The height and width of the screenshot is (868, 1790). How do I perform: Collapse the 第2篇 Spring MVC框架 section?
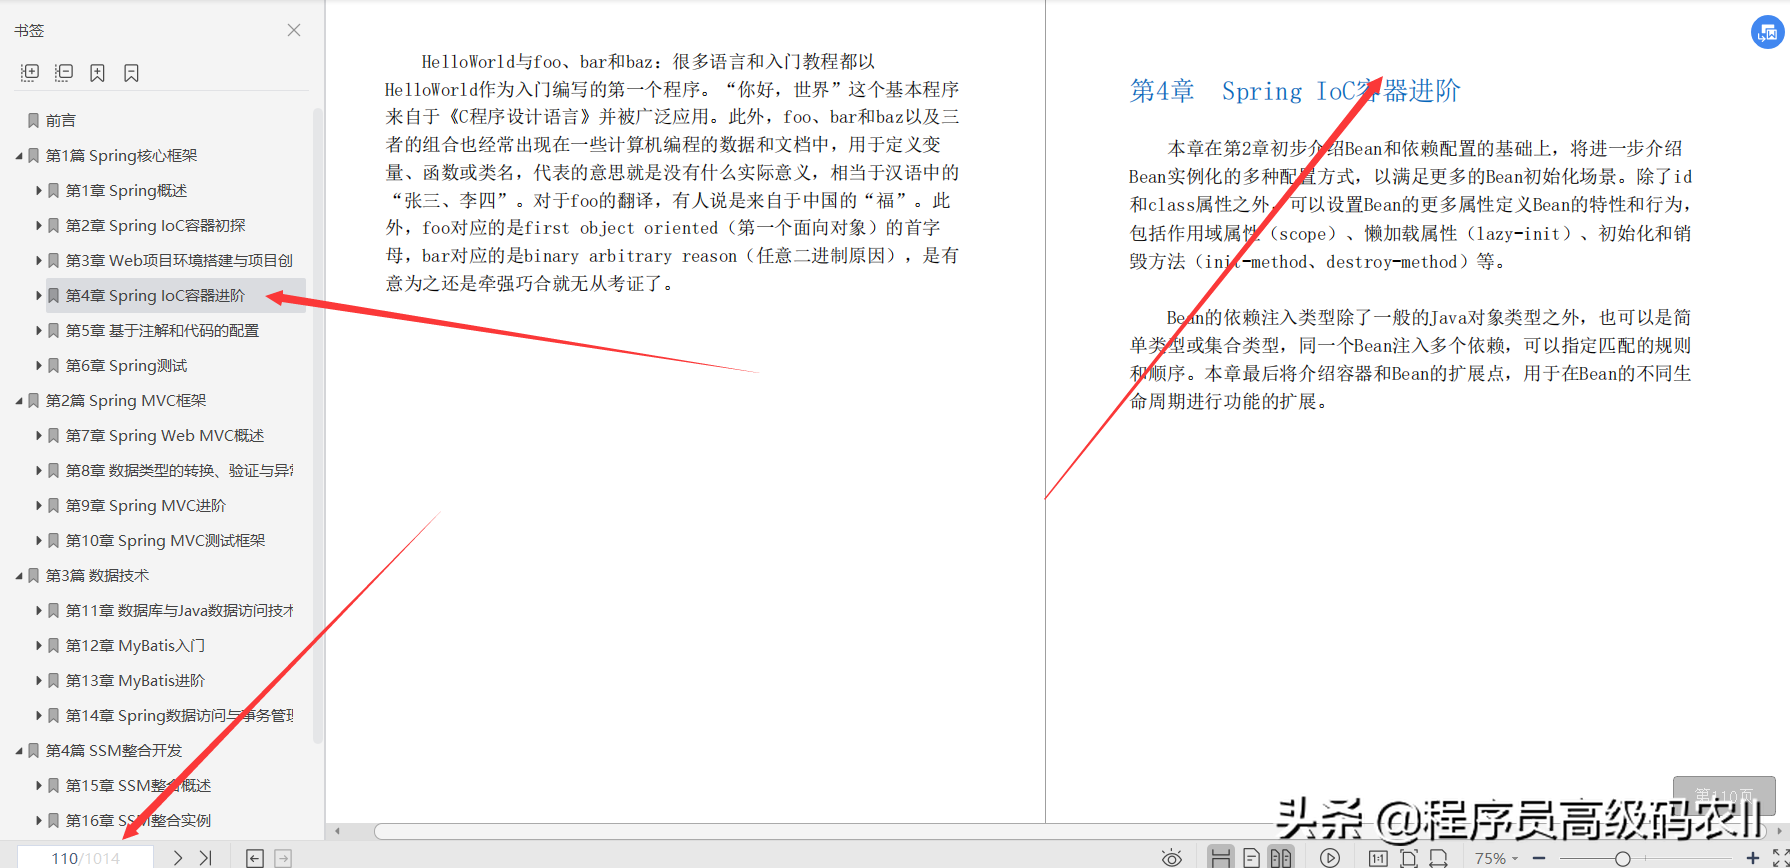coord(19,401)
